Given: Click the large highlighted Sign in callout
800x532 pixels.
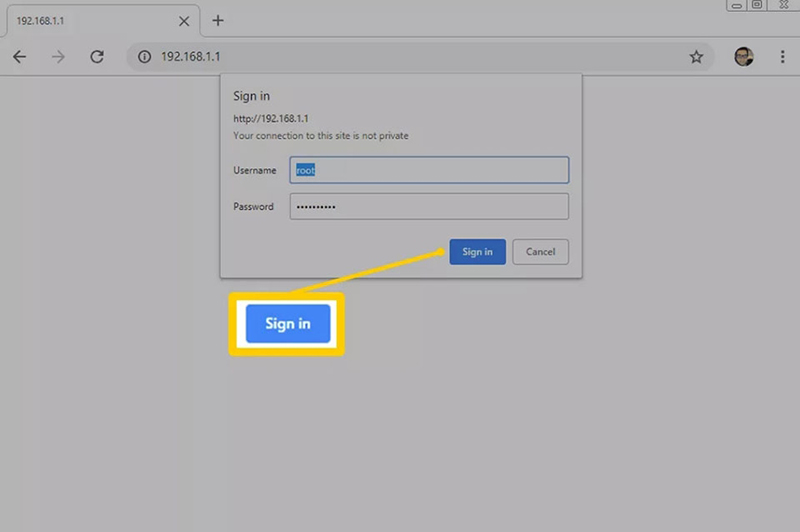Looking at the screenshot, I should (x=287, y=324).
